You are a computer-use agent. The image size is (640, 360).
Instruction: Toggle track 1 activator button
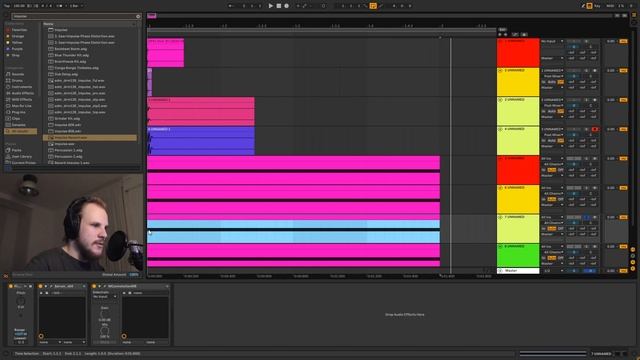click(x=623, y=41)
